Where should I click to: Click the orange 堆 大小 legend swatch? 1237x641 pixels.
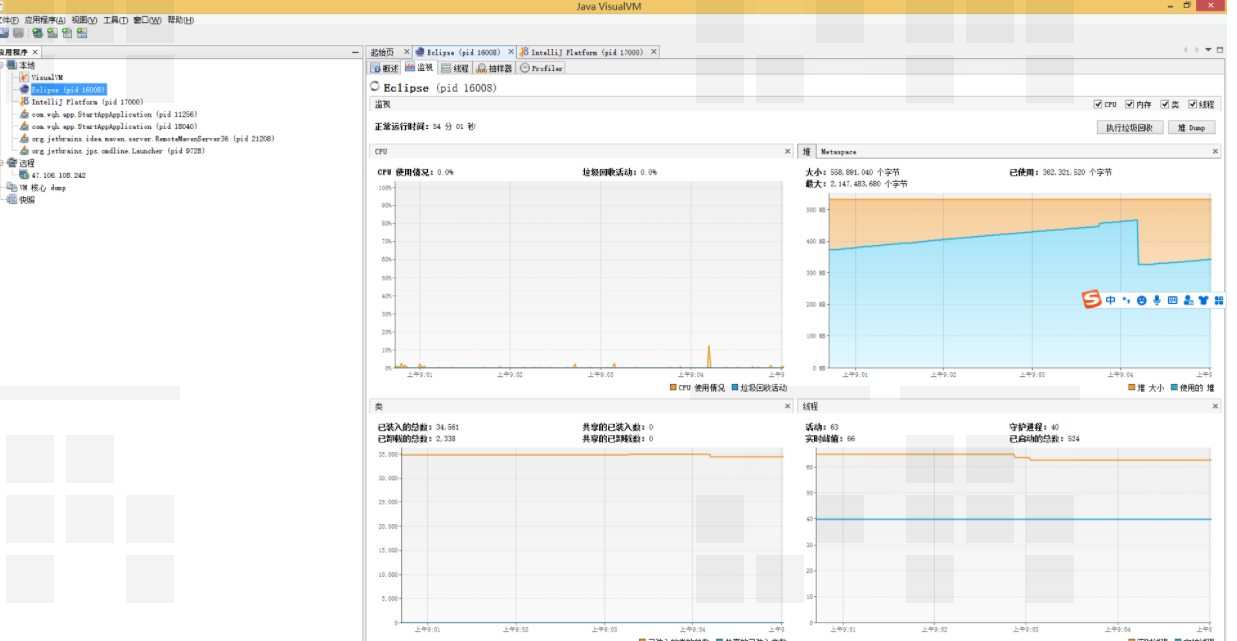pyautogui.click(x=1132, y=387)
